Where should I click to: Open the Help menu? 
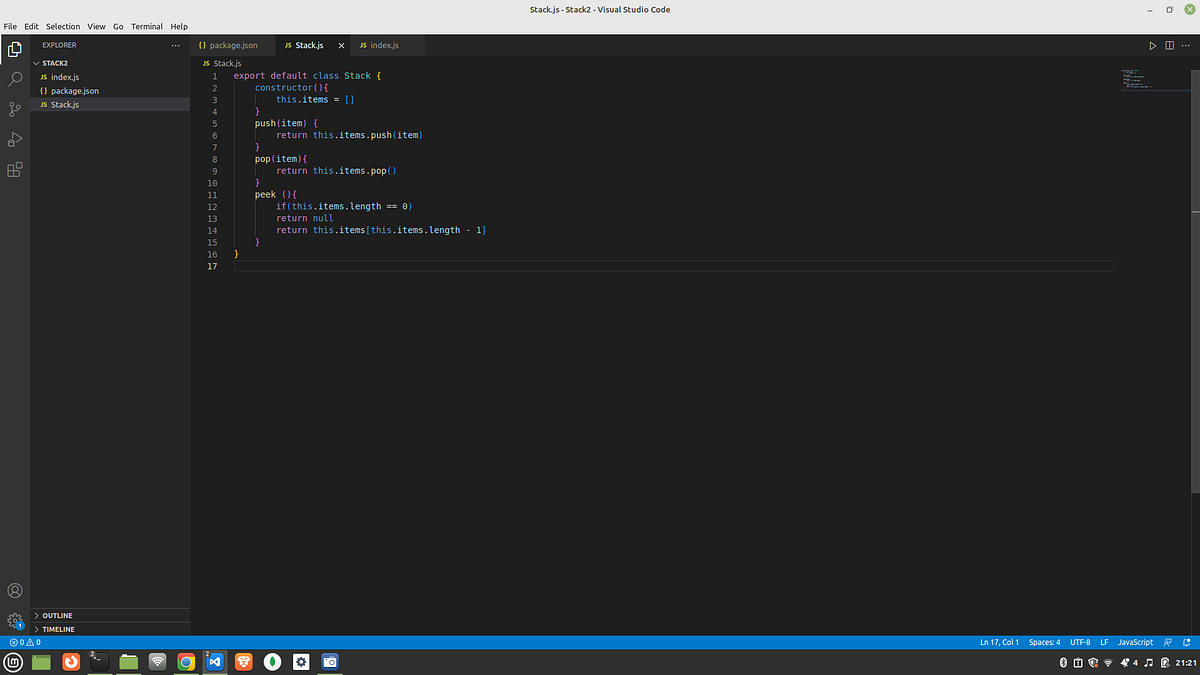(x=179, y=26)
